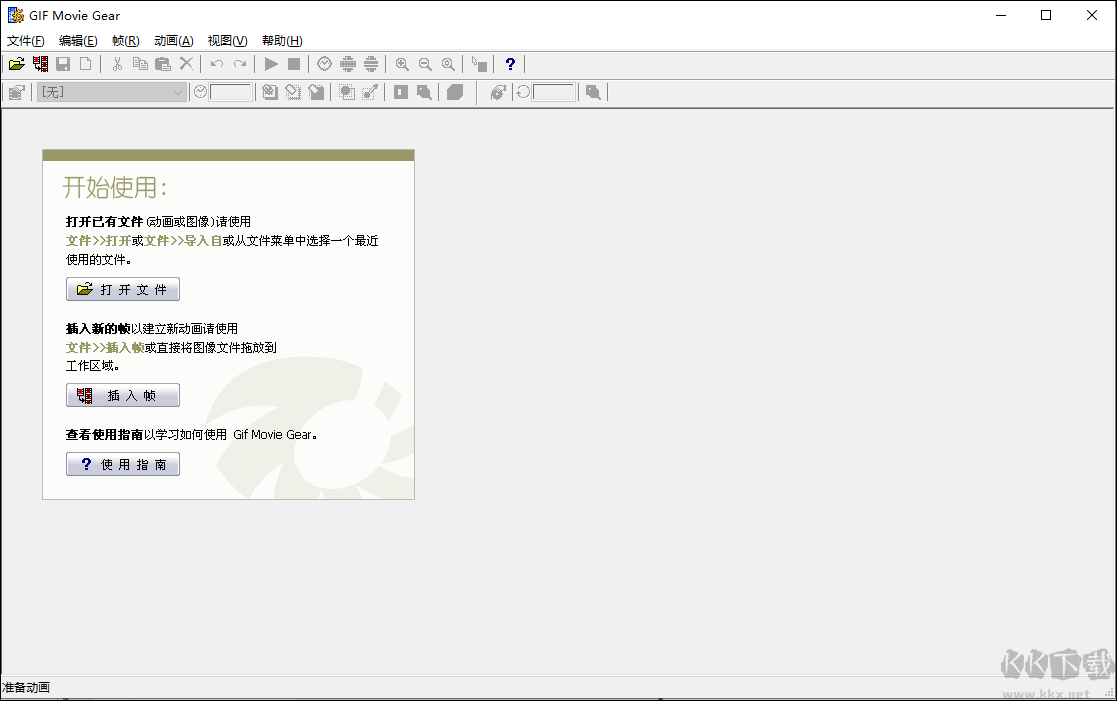1117x701 pixels.
Task: Click the 3D box icon in the lower toolbar
Action: (455, 92)
